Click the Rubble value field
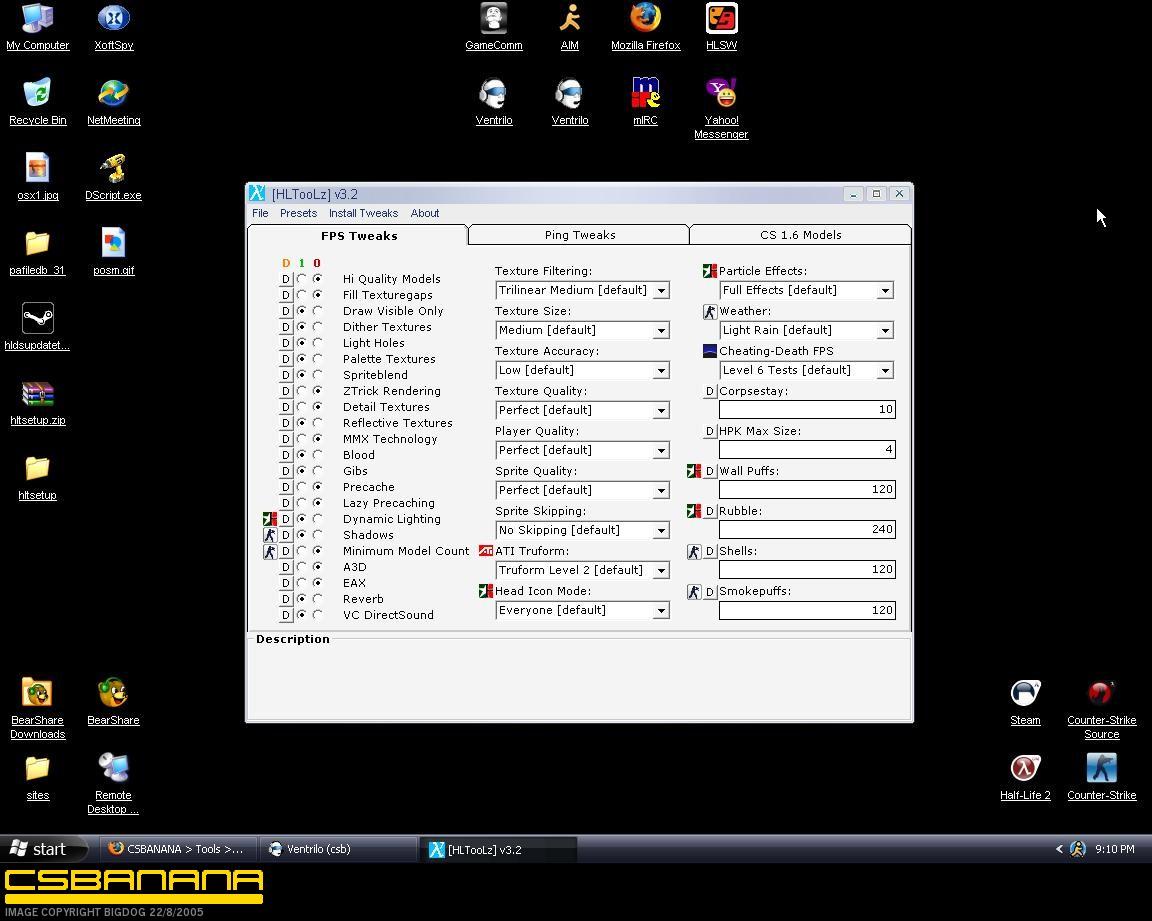The height and width of the screenshot is (921, 1152). pyautogui.click(x=807, y=530)
